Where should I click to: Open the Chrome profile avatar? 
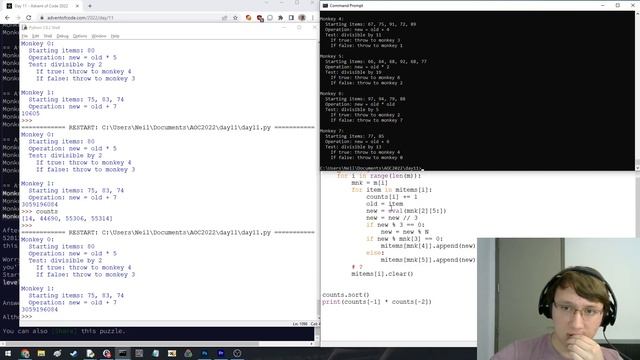click(x=302, y=18)
